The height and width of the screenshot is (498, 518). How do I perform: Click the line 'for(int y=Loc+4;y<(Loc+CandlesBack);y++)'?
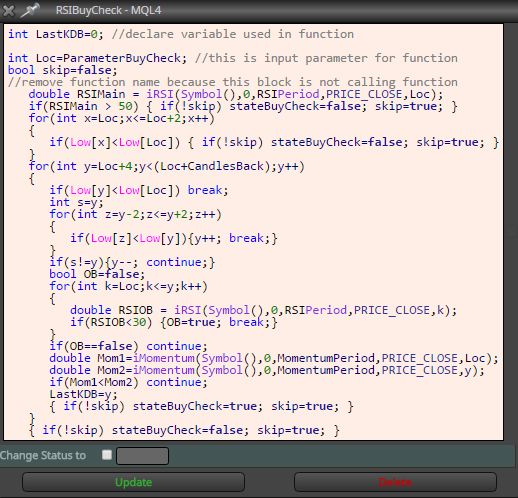(x=167, y=166)
